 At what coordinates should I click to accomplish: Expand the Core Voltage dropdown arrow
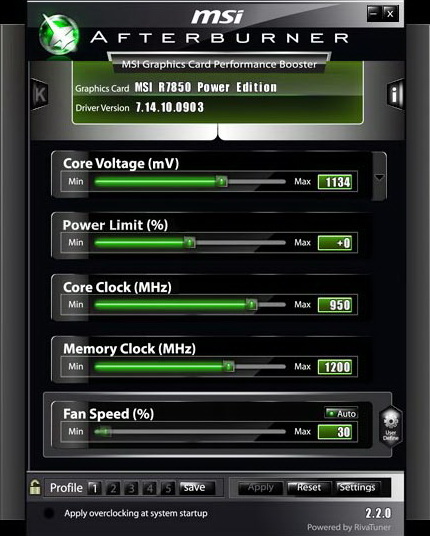pyautogui.click(x=379, y=177)
